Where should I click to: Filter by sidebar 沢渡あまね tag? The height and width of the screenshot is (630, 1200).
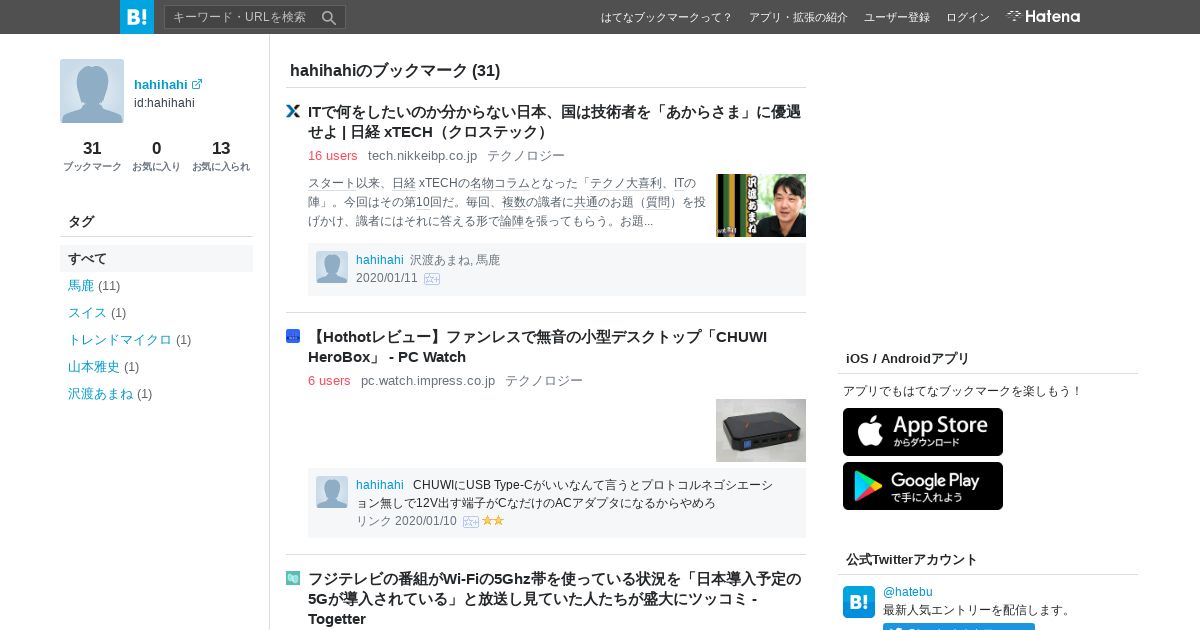click(x=100, y=393)
